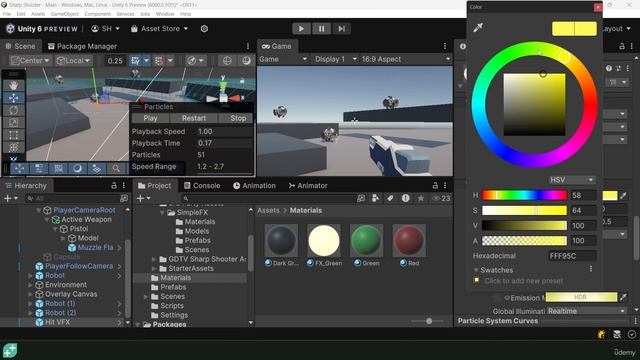Viewport: 640px width, 360px height.
Task: Click the Saturation slider bar
Action: coord(524,210)
